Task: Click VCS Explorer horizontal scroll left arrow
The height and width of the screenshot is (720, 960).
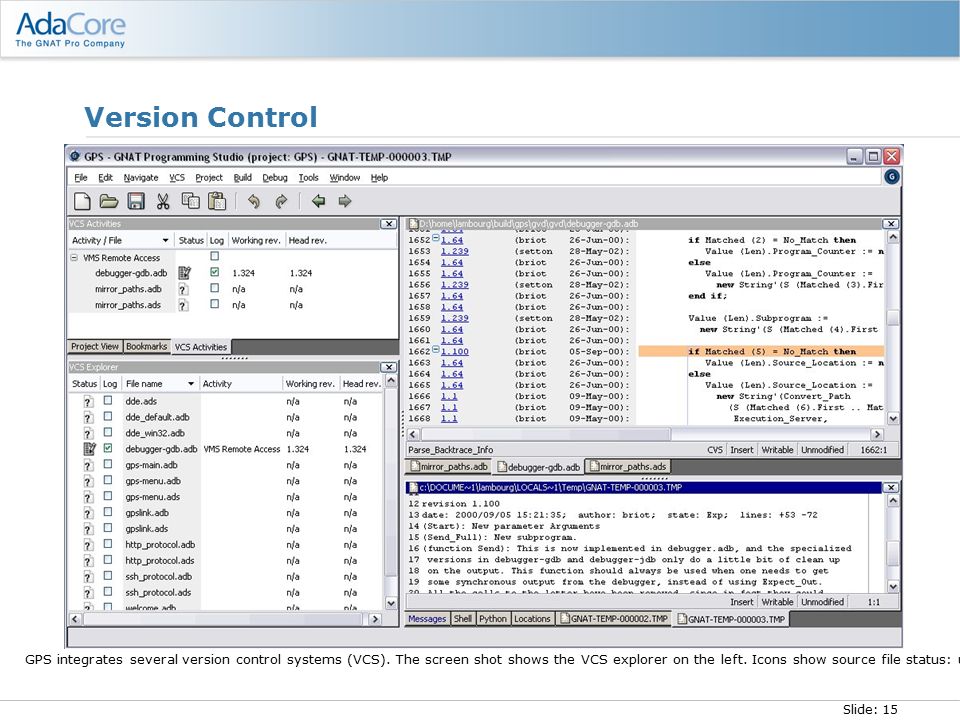Action: 75,619
